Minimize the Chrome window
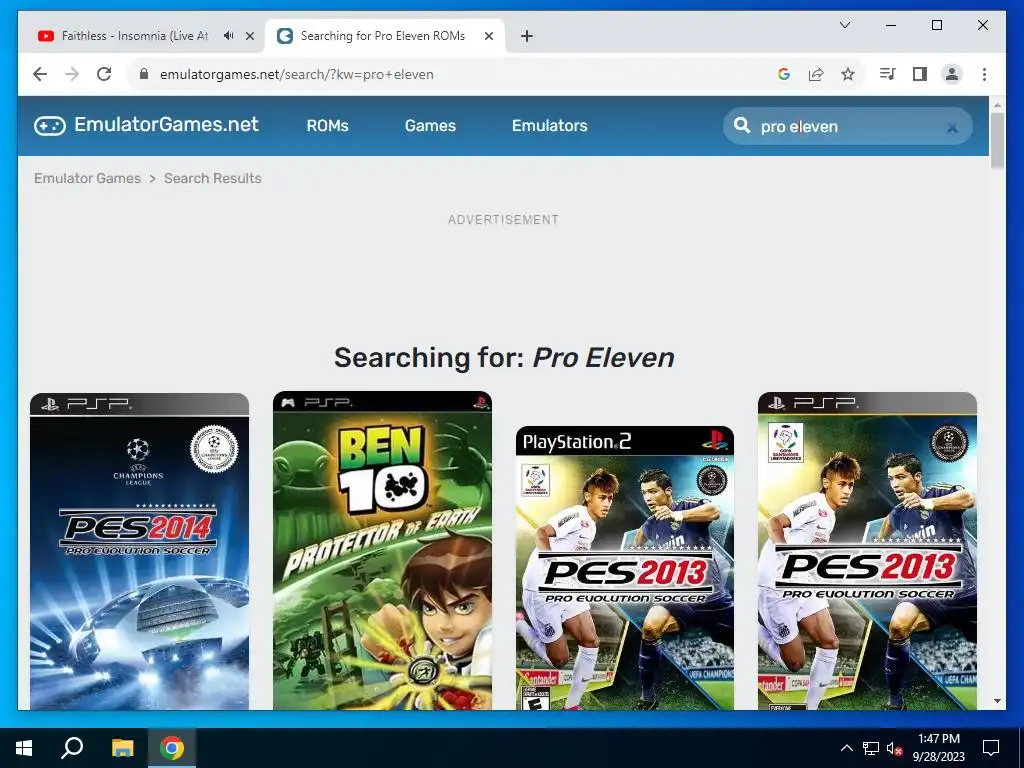The height and width of the screenshot is (768, 1024). [891, 25]
